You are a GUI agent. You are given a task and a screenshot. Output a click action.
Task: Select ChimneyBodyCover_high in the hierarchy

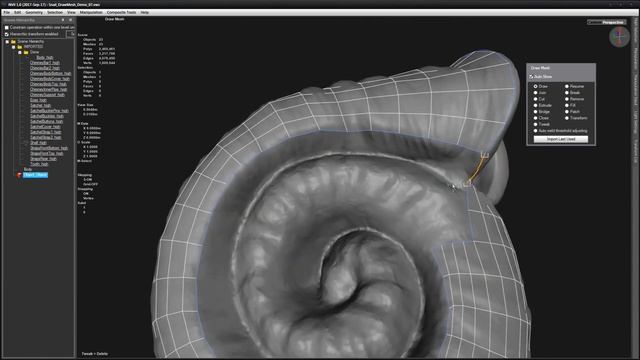(x=50, y=79)
